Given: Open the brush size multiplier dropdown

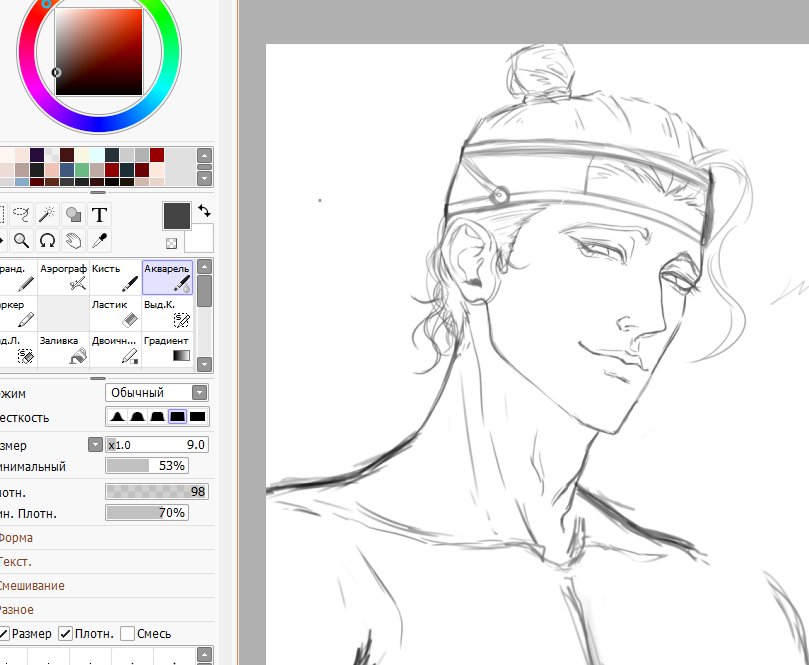Looking at the screenshot, I should (95, 445).
